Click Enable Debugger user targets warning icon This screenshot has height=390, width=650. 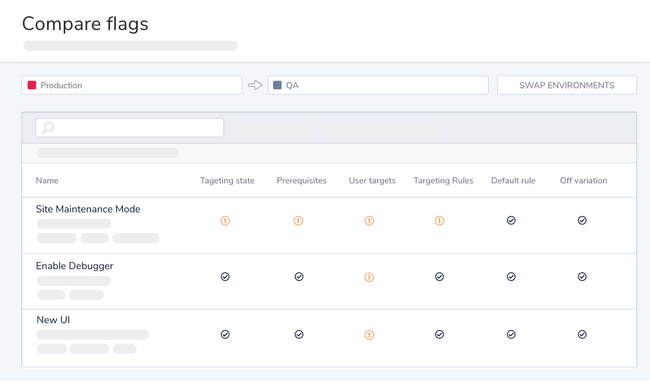[x=369, y=277]
